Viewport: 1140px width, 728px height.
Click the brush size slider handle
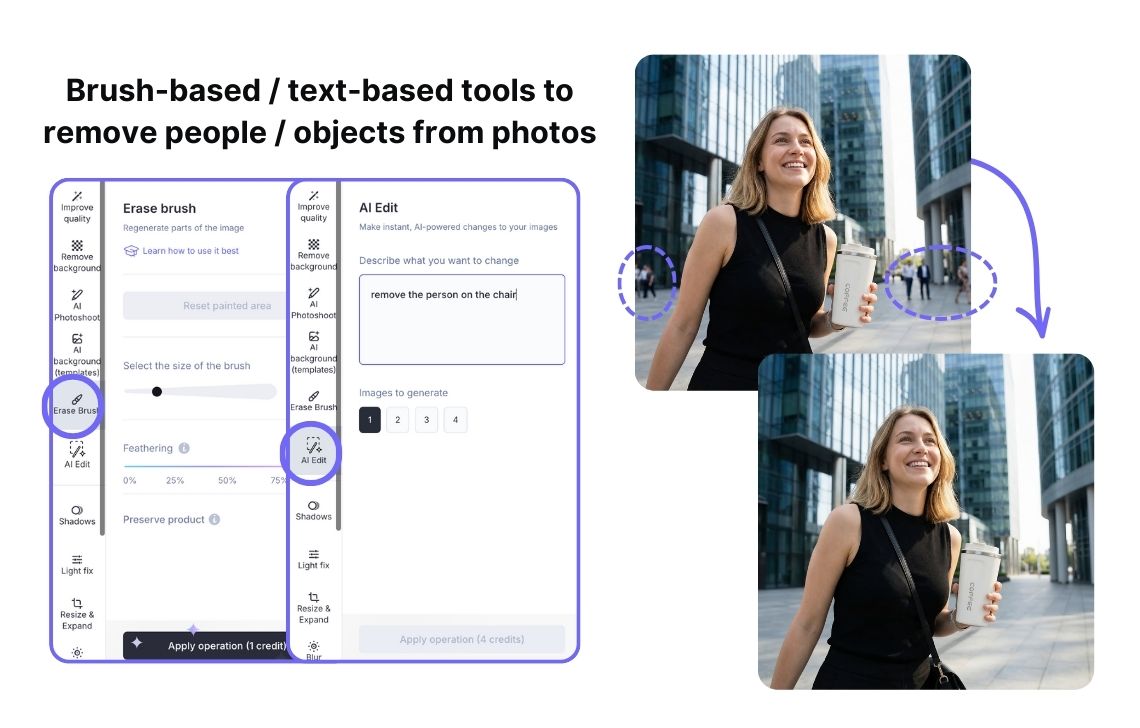coord(157,391)
